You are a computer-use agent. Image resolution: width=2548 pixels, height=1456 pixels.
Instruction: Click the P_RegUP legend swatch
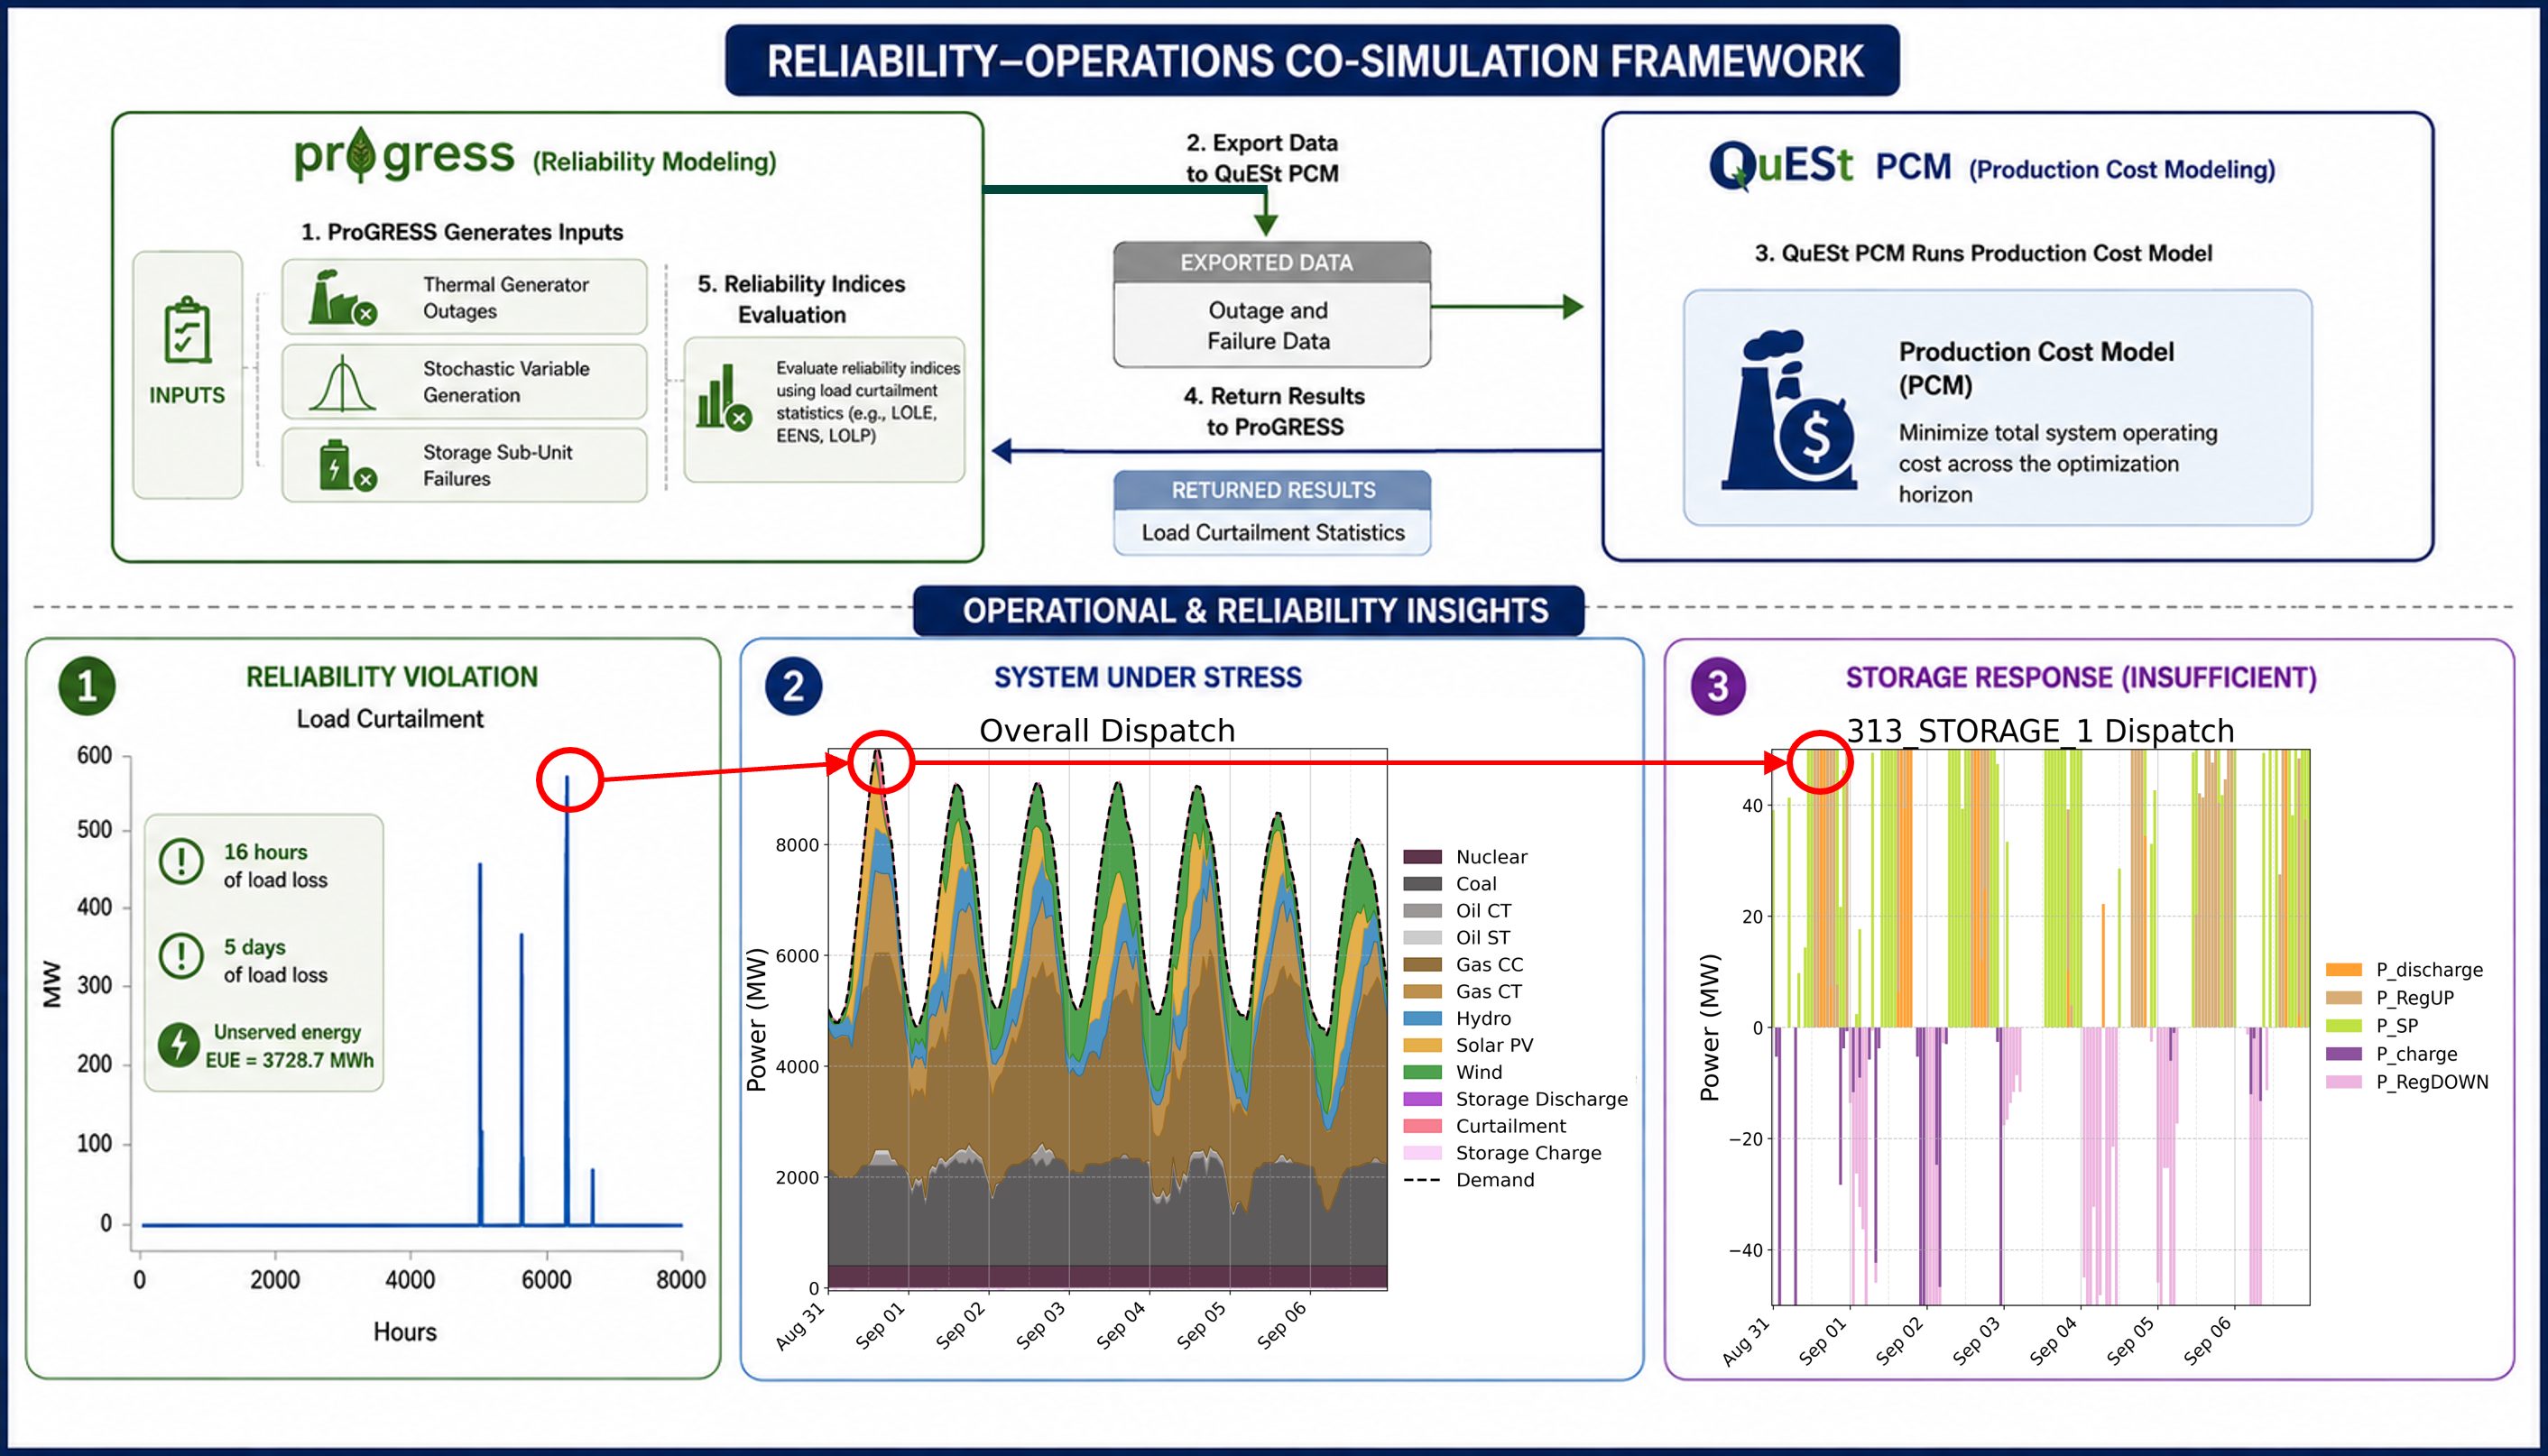pyautogui.click(x=2344, y=998)
